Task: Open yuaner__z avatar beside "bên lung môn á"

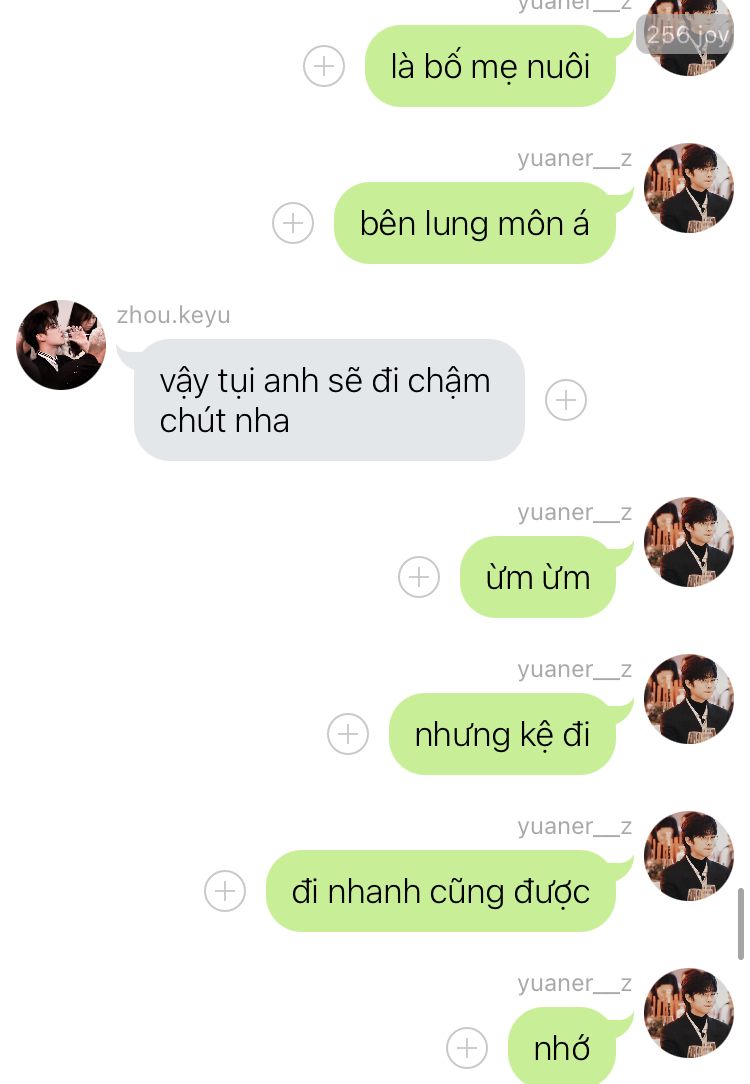Action: tap(688, 188)
